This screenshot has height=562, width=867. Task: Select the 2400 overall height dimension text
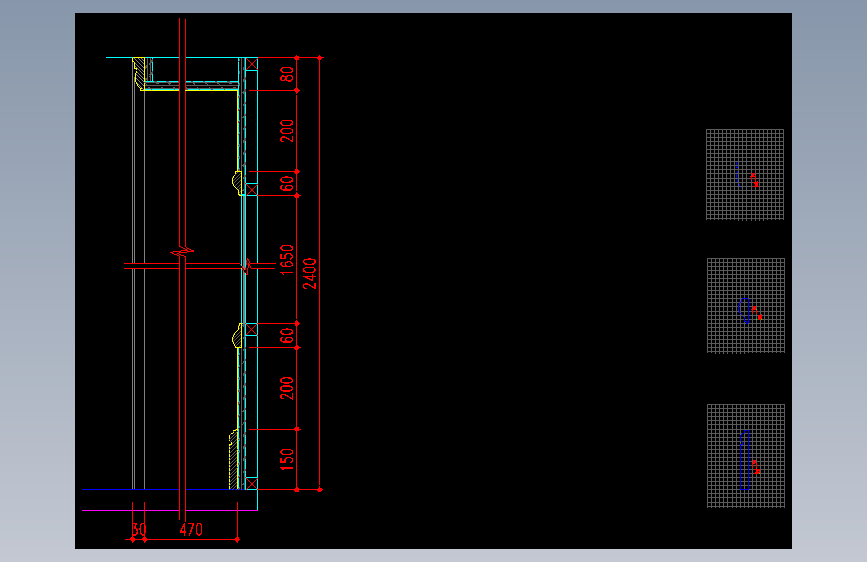click(x=310, y=273)
